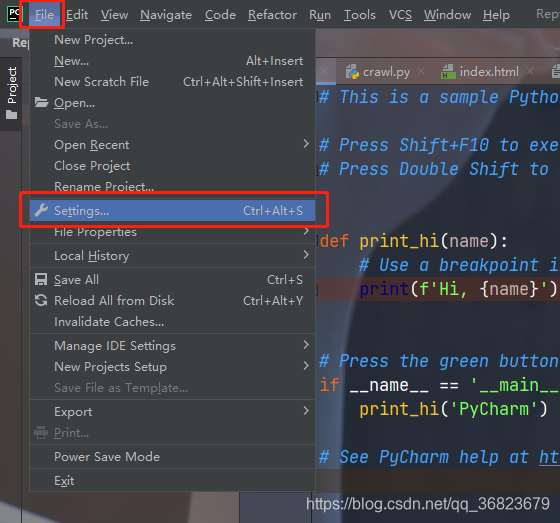Open the VCS menu
This screenshot has height=523, width=560.
400,15
